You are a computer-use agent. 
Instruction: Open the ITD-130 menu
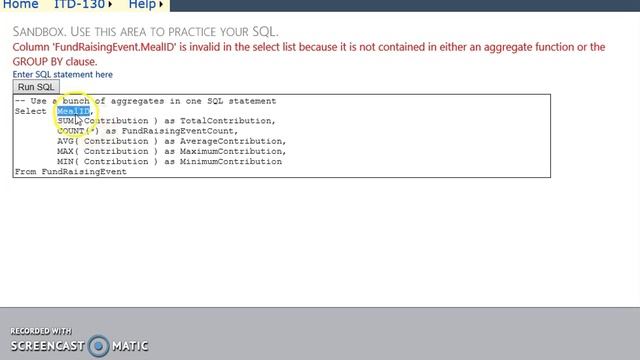80,4
